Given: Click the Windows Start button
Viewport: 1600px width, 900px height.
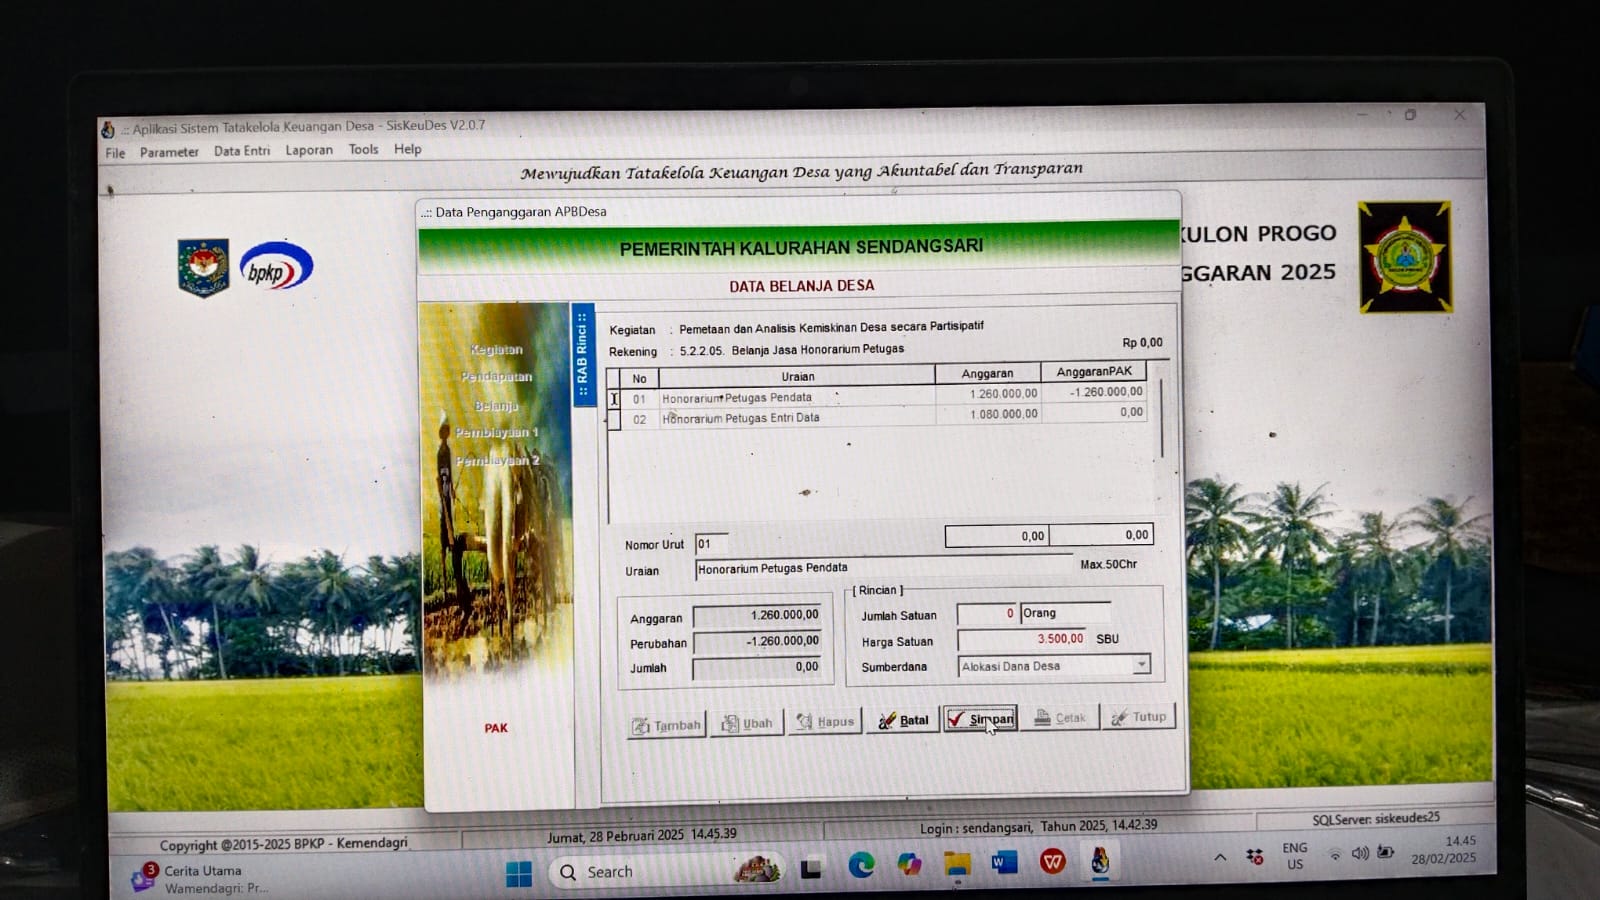Looking at the screenshot, I should (x=519, y=873).
